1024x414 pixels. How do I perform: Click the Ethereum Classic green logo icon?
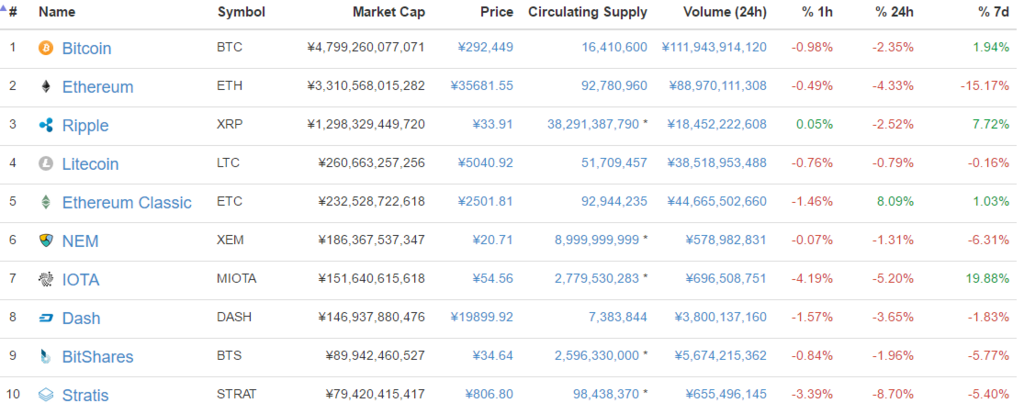[46, 202]
